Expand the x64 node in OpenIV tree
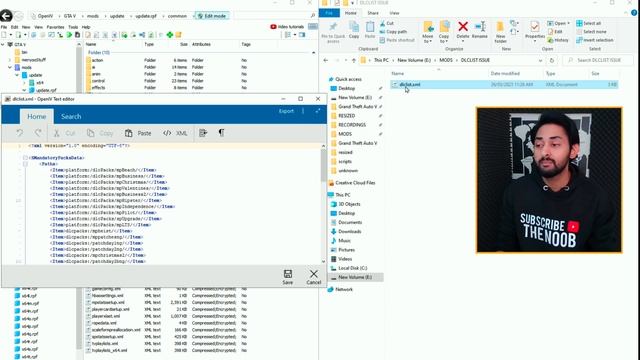Screen dimensions: 640x360 24,82
